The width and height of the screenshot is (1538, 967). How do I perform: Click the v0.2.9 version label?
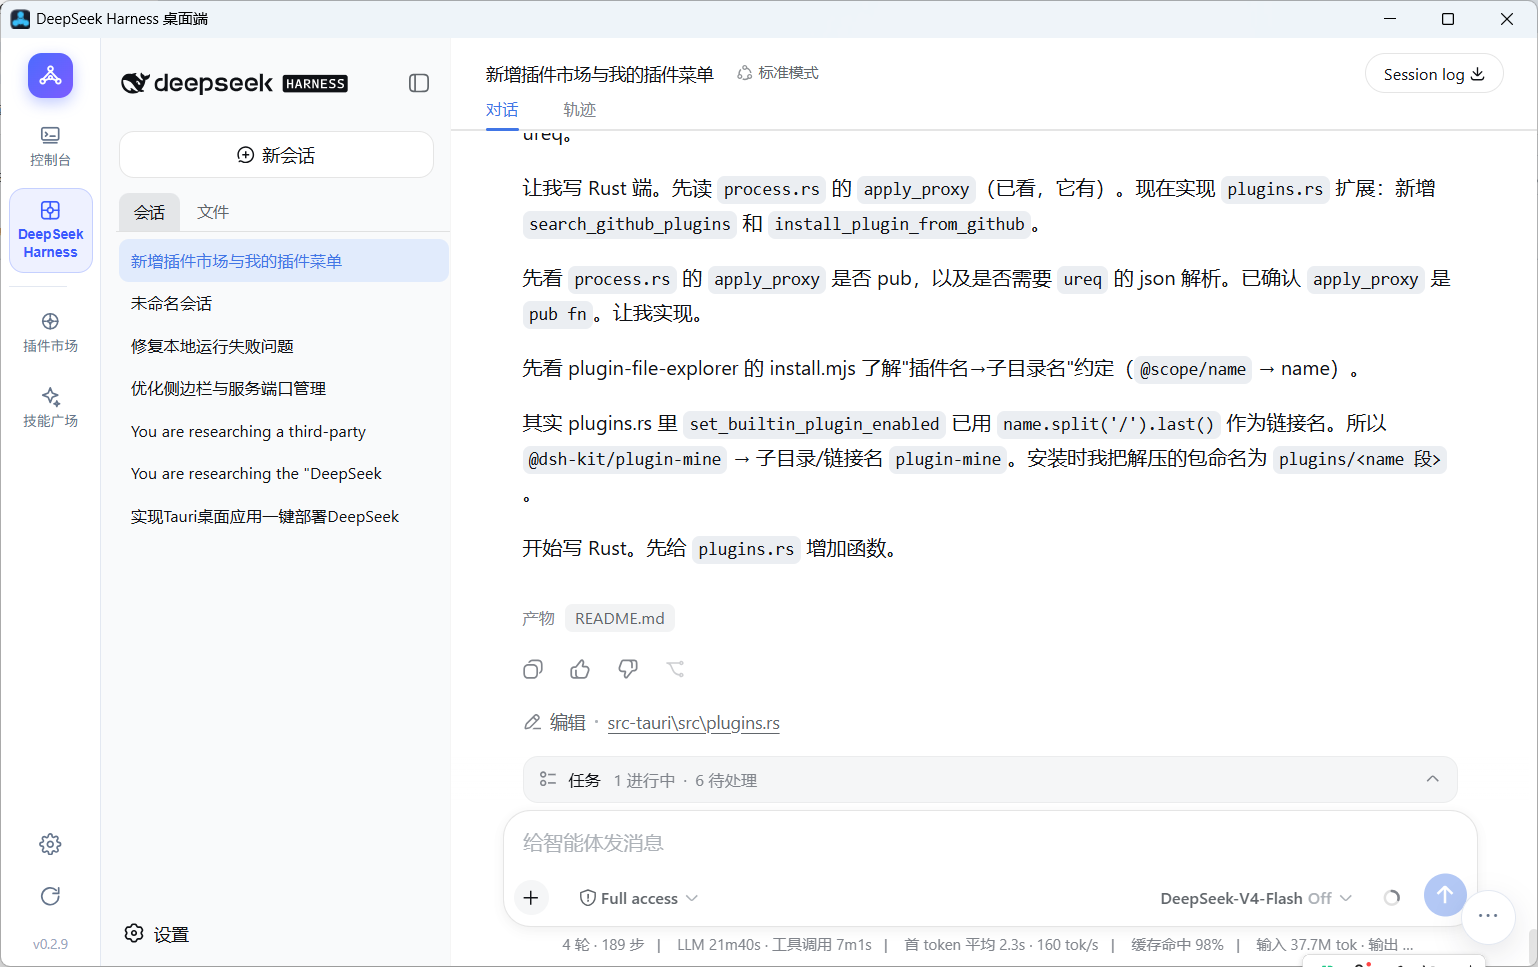click(50, 944)
